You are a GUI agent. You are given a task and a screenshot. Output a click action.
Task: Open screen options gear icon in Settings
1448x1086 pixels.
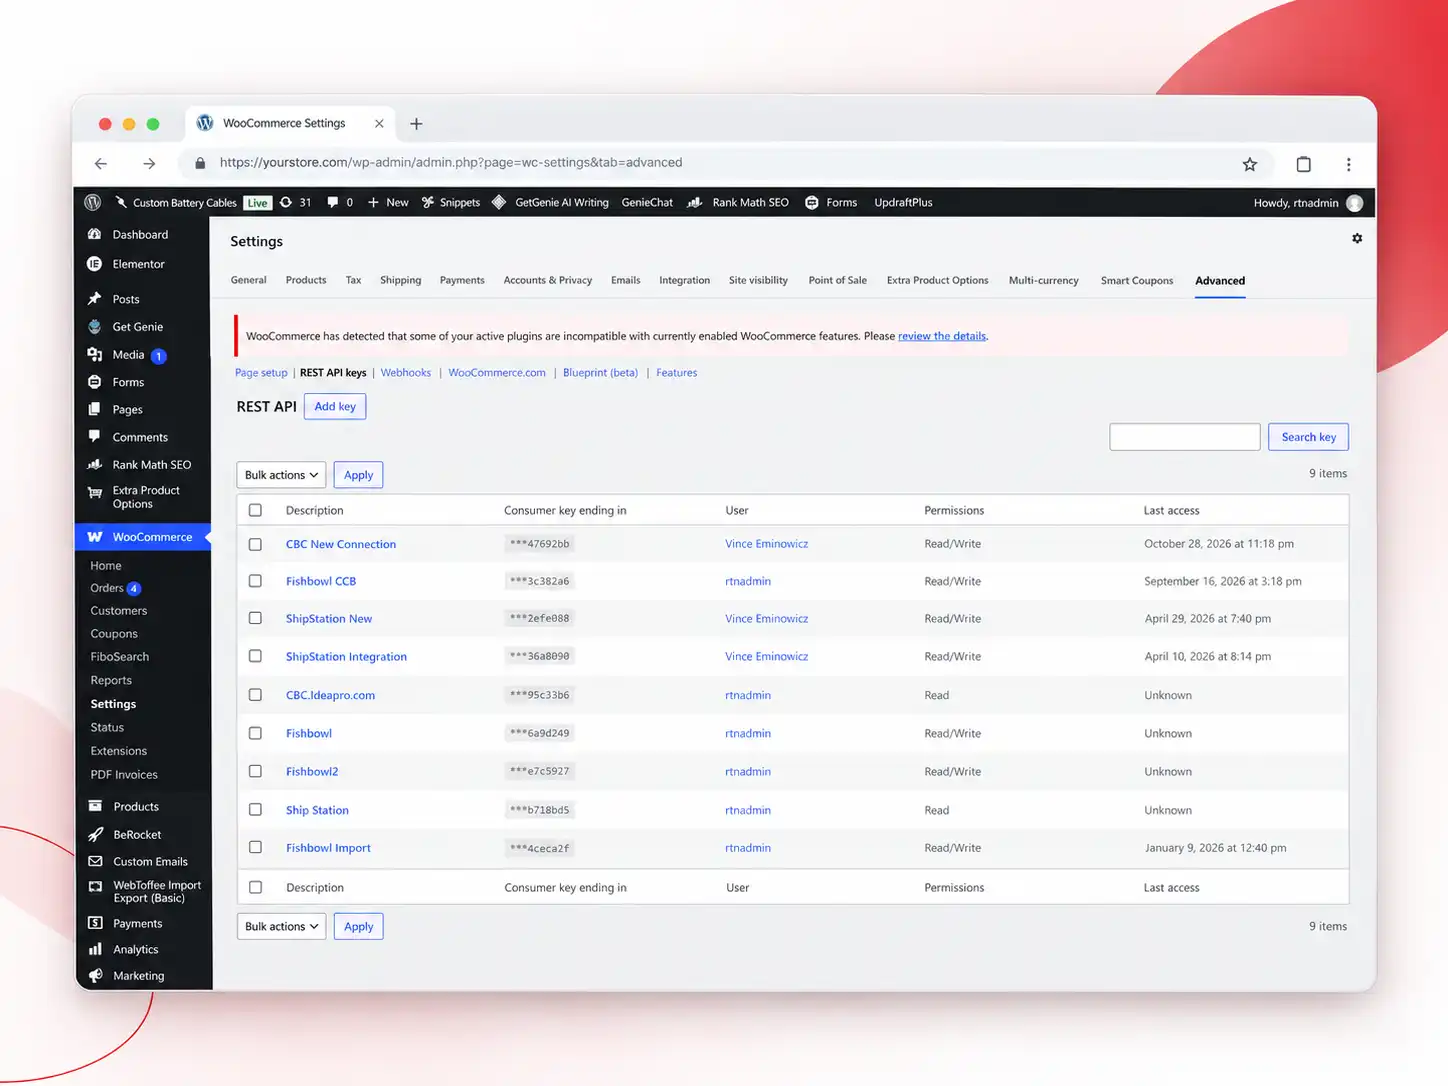pyautogui.click(x=1357, y=239)
